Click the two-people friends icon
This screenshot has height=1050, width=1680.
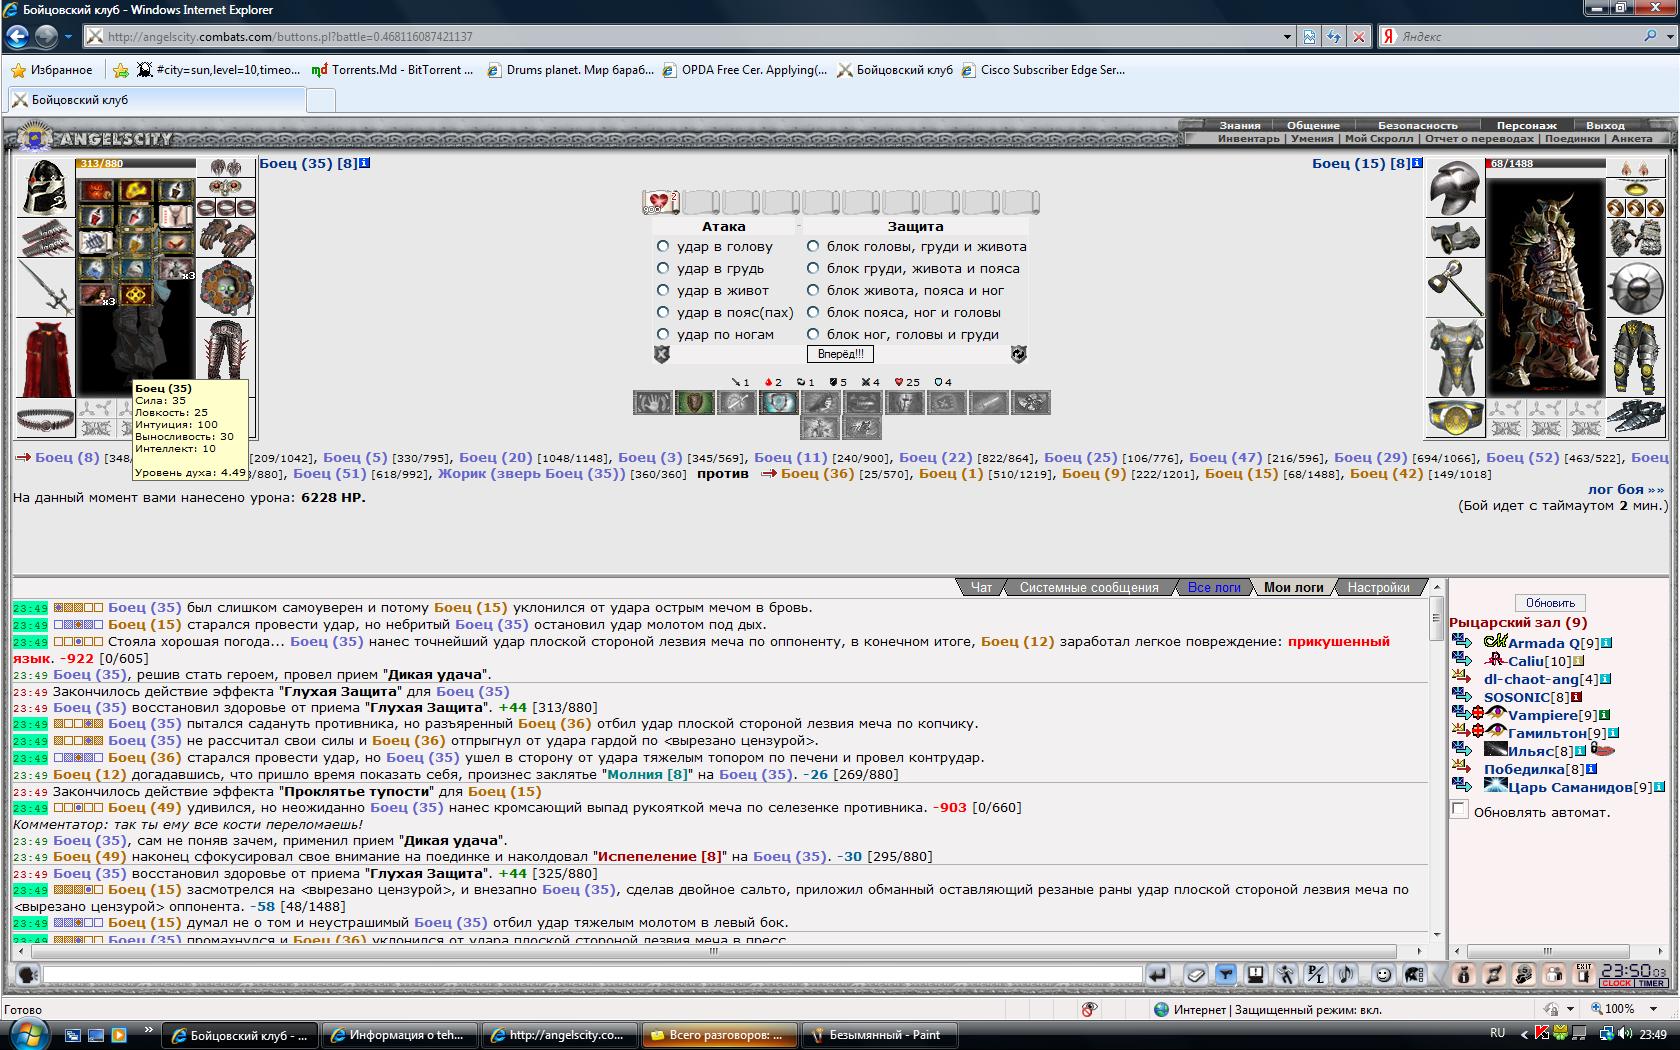click(x=1554, y=974)
